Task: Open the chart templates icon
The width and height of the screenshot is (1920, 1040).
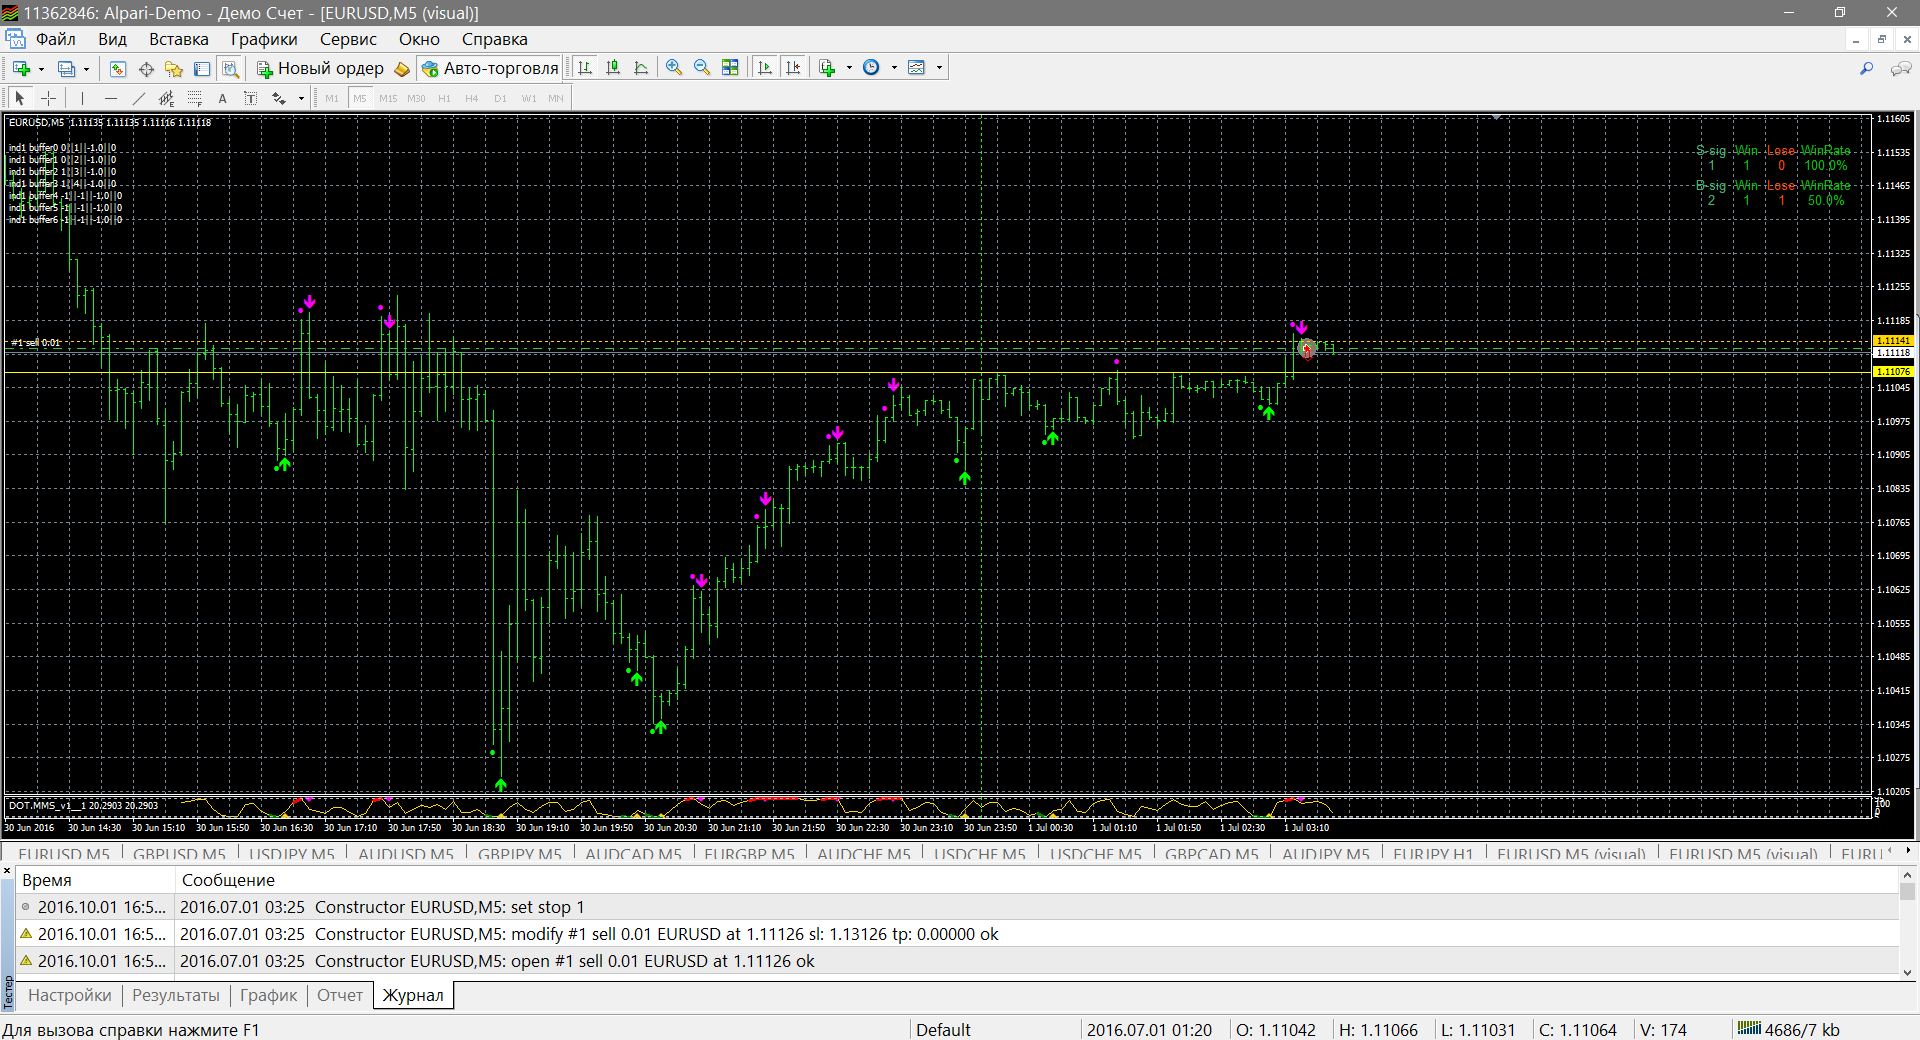Action: [x=916, y=68]
